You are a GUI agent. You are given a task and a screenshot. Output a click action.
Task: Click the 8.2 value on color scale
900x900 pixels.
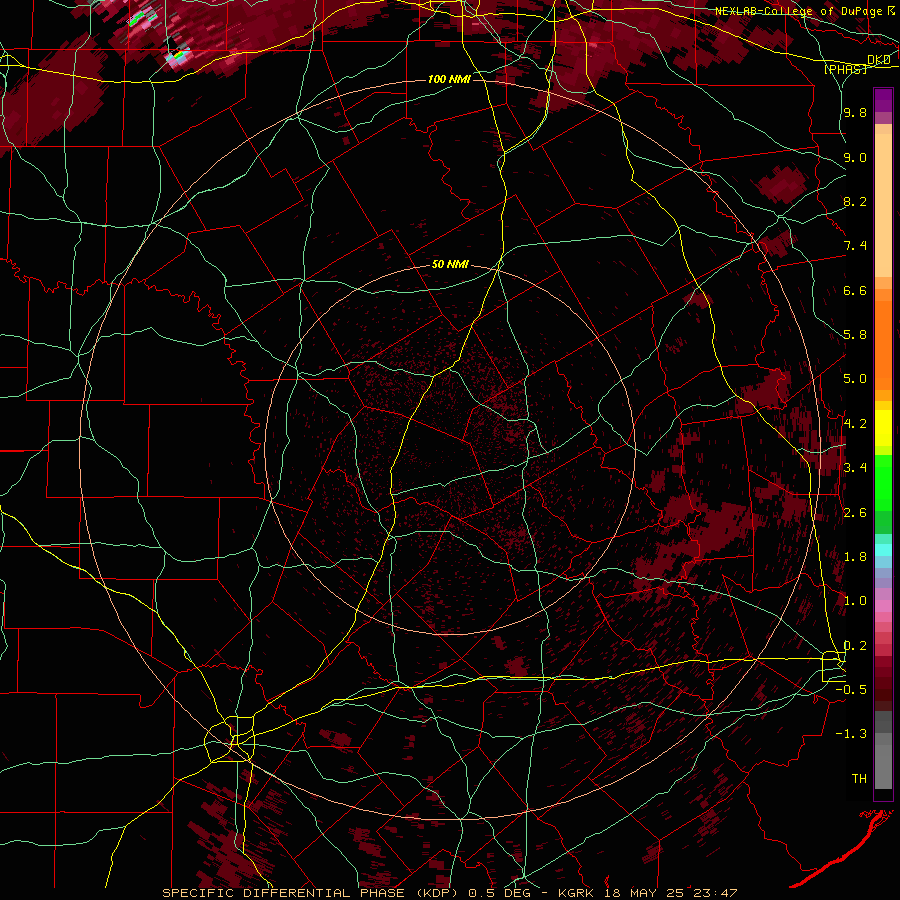pos(855,202)
